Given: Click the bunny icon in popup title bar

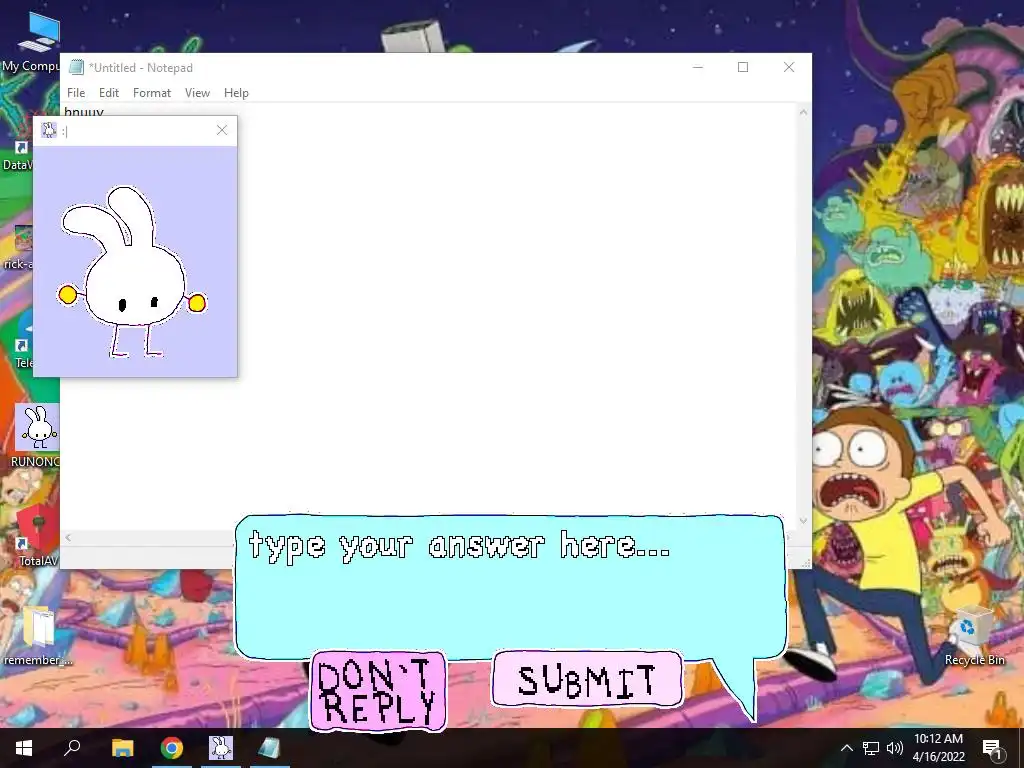Looking at the screenshot, I should [49, 130].
